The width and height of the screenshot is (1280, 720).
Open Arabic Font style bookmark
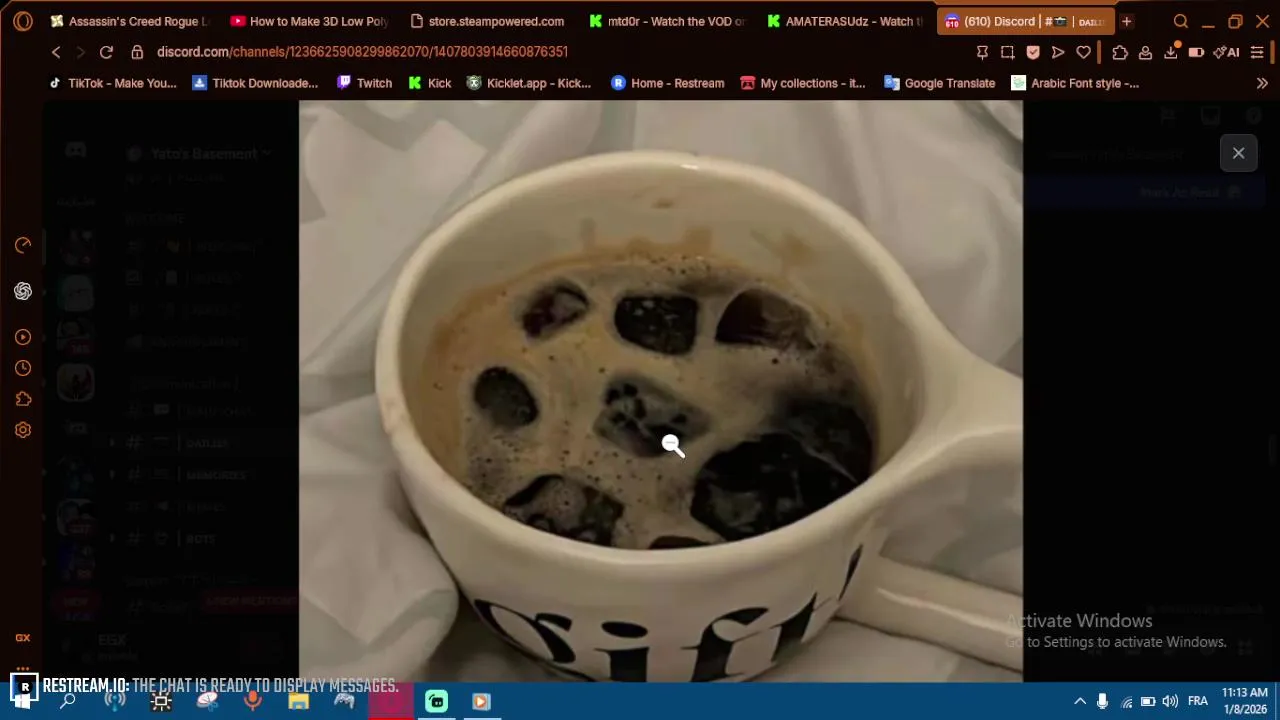1075,83
